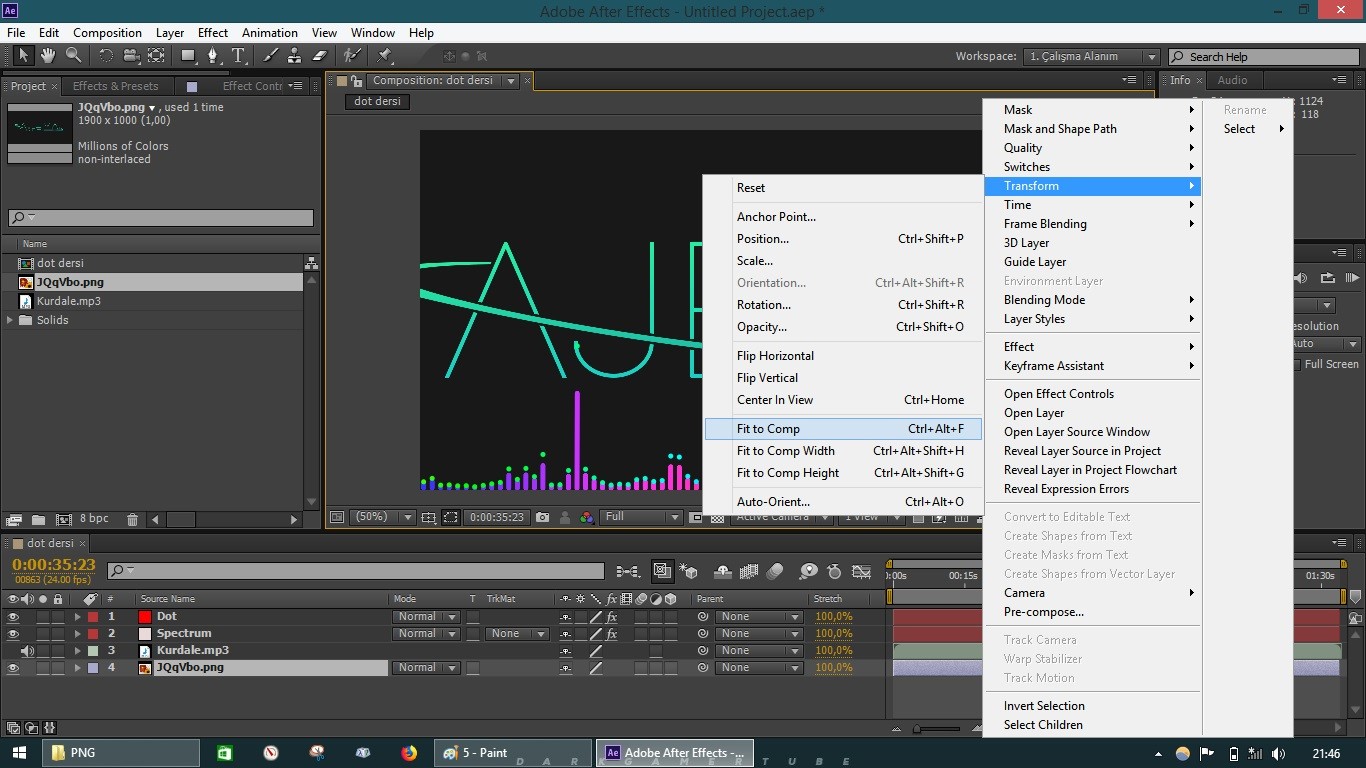Hide the JQqVbo.png layer with eye toggle

(x=13, y=668)
